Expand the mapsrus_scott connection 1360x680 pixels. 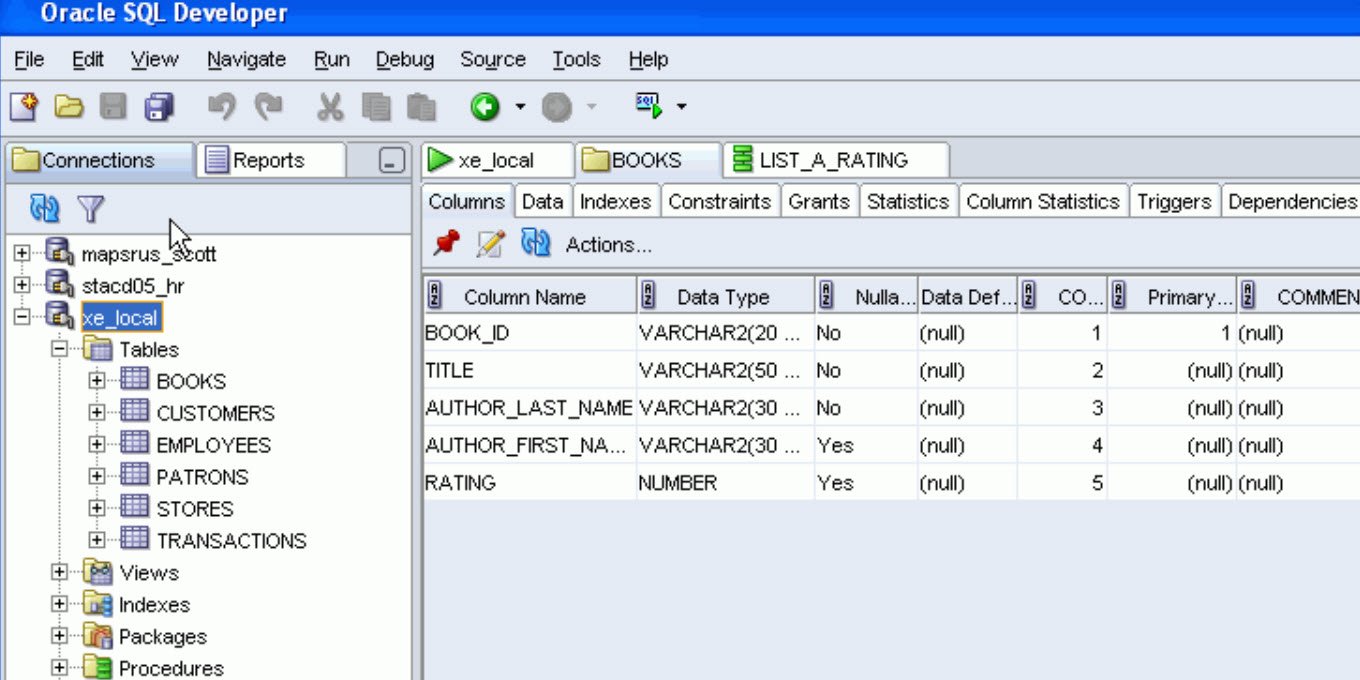(22, 253)
